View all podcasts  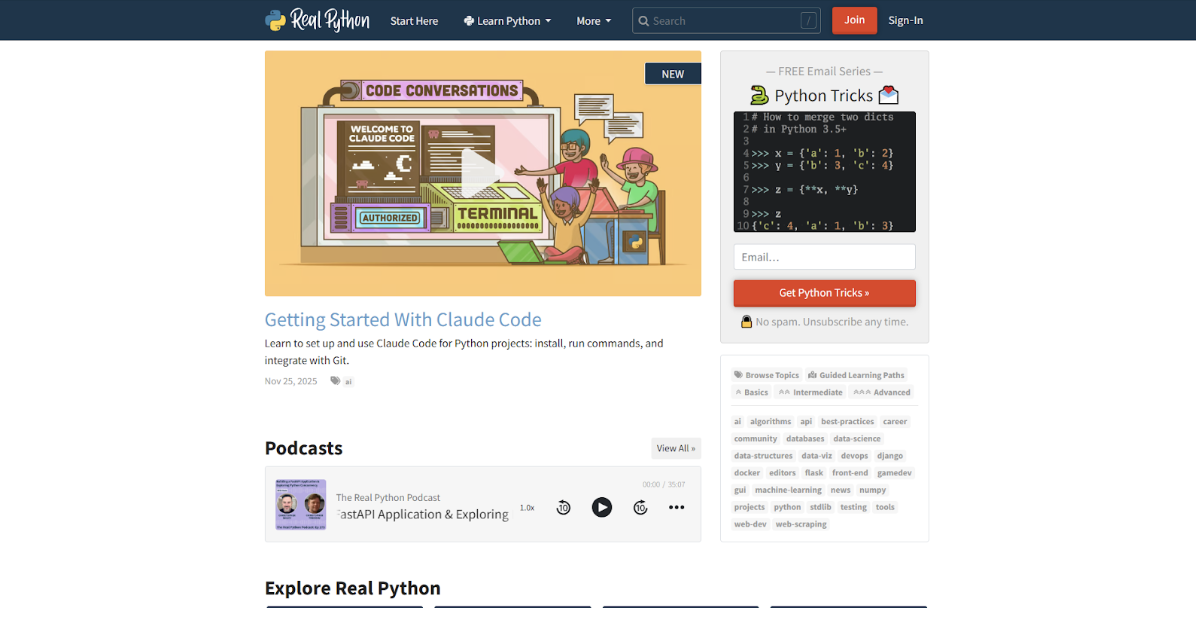pyautogui.click(x=676, y=448)
